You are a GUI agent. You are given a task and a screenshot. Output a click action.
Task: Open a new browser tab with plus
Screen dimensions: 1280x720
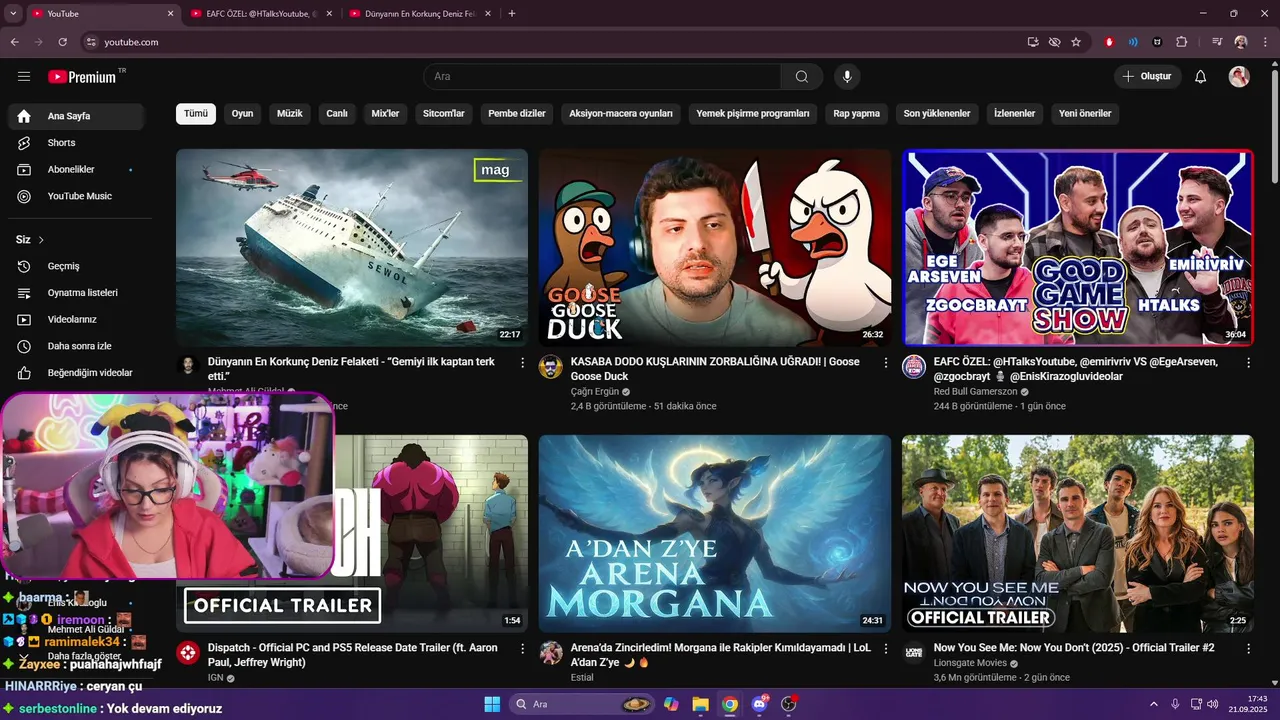point(512,13)
